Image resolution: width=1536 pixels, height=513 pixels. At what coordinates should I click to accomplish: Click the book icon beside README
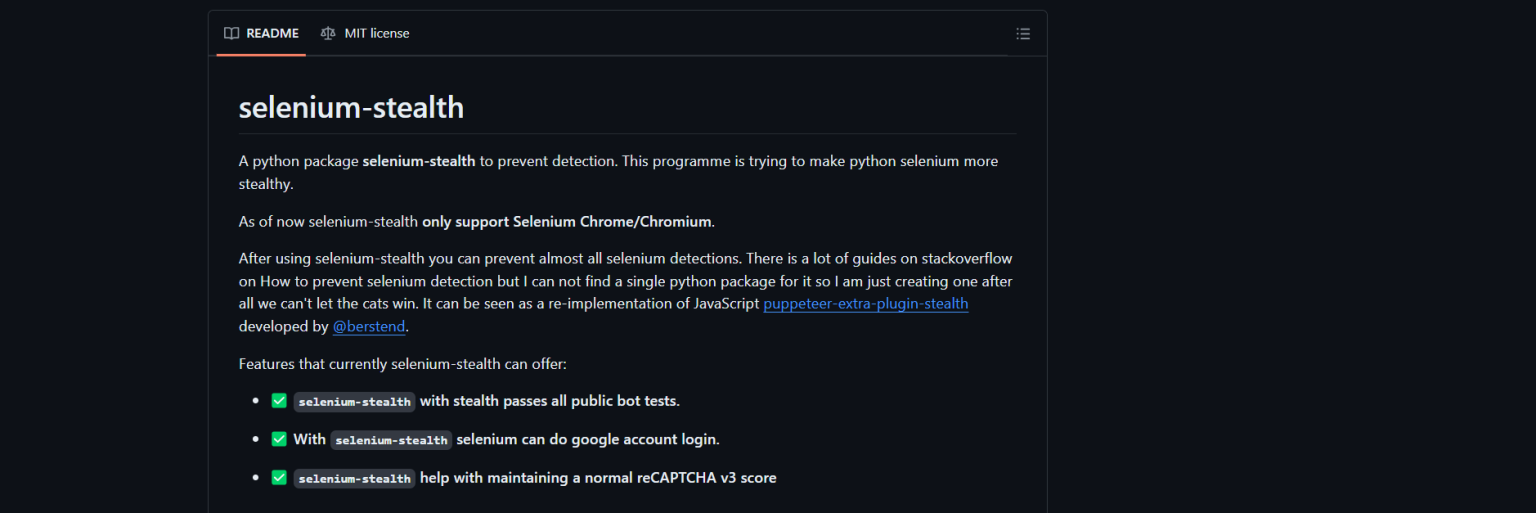pos(231,33)
